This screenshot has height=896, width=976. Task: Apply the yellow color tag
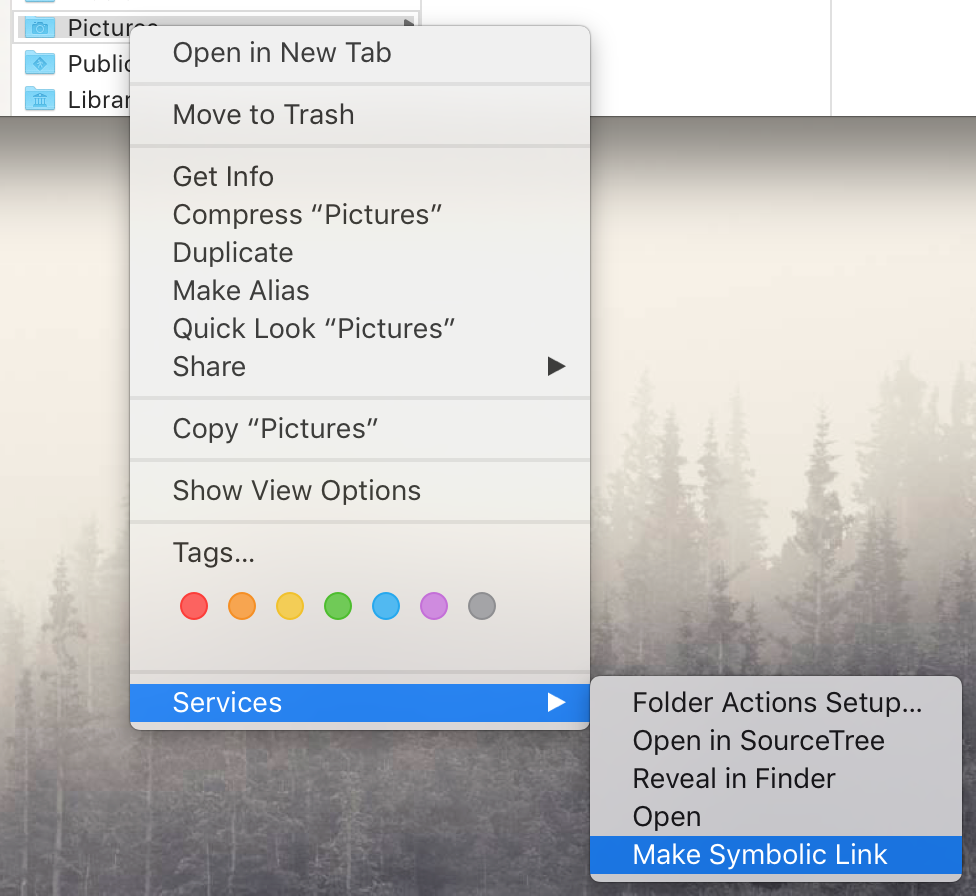tap(290, 606)
